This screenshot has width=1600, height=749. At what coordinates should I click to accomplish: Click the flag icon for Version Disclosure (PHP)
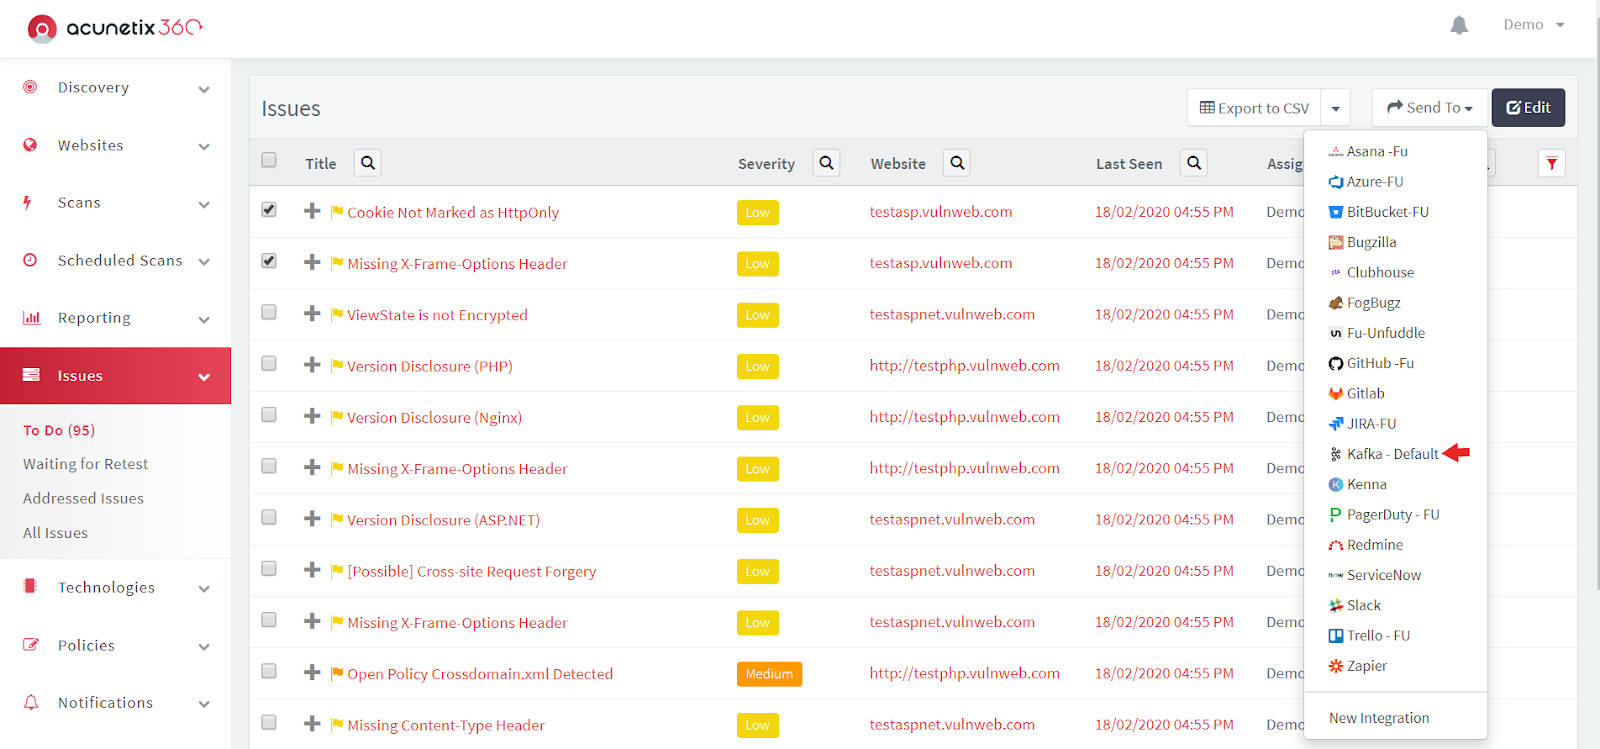(x=337, y=366)
